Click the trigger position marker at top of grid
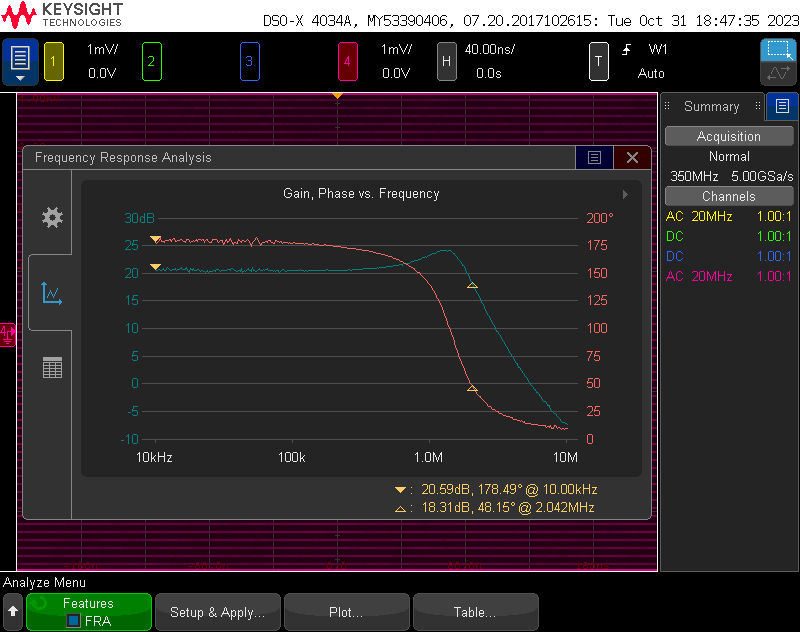This screenshot has height=632, width=800. (337, 96)
